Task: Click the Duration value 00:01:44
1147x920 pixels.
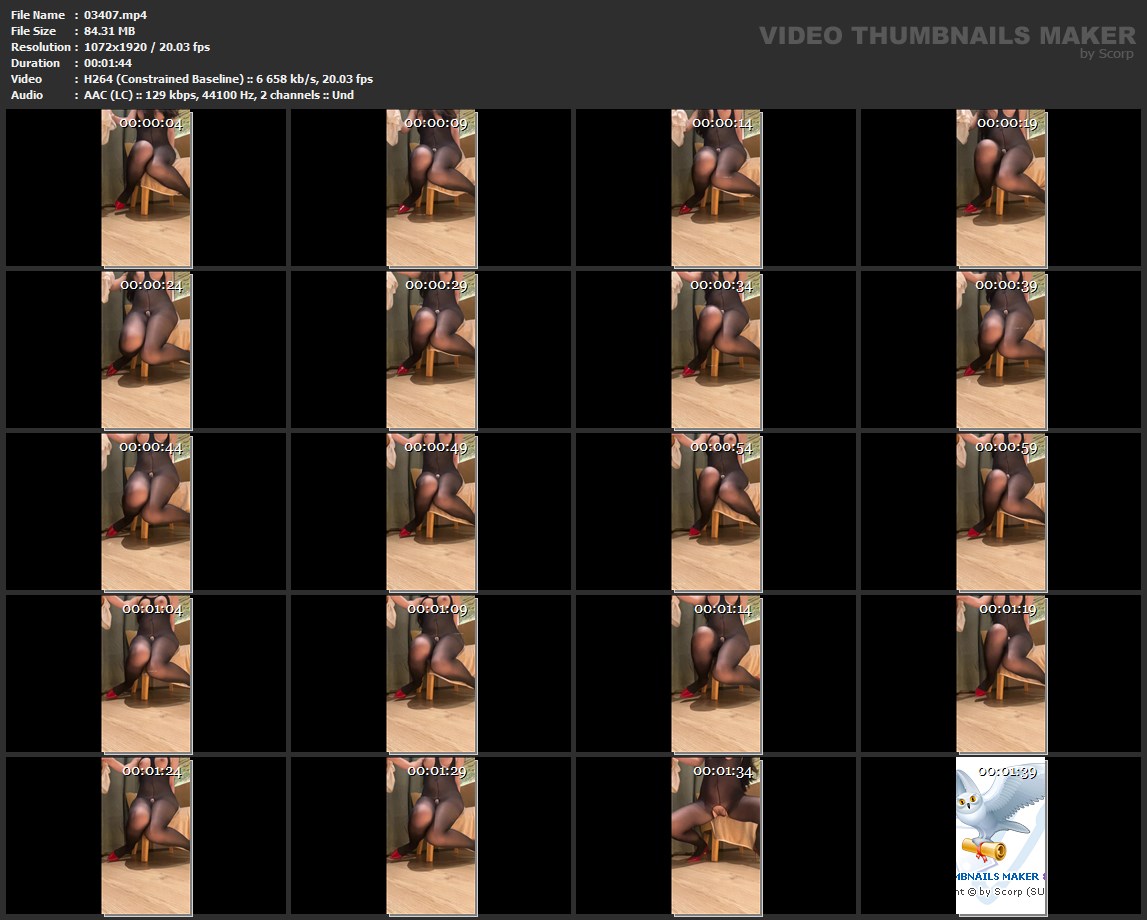Action: [x=108, y=63]
